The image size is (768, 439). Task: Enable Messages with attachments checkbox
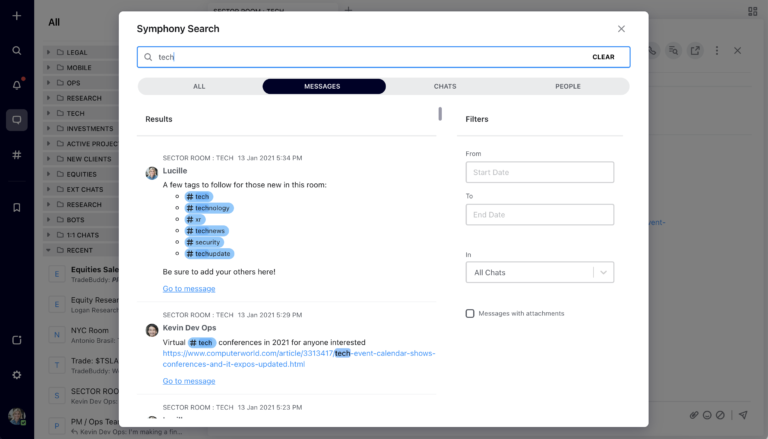[x=470, y=313]
